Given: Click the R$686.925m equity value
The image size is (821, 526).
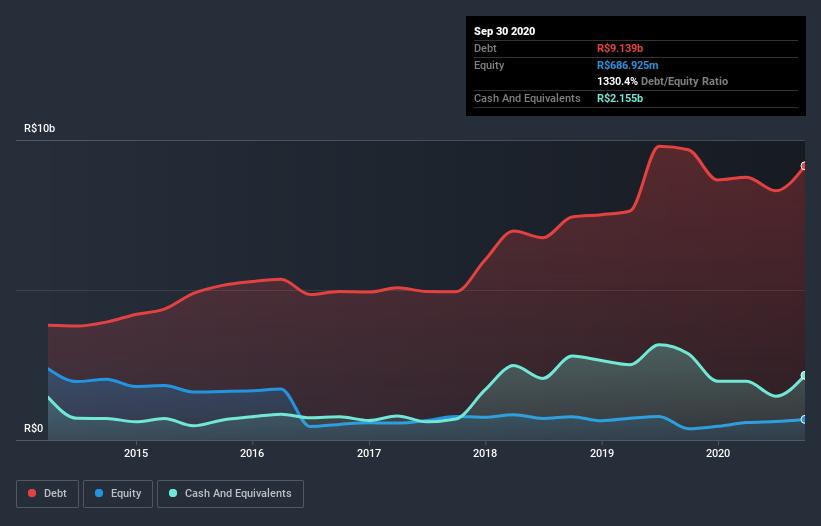Looking at the screenshot, I should click(628, 65).
